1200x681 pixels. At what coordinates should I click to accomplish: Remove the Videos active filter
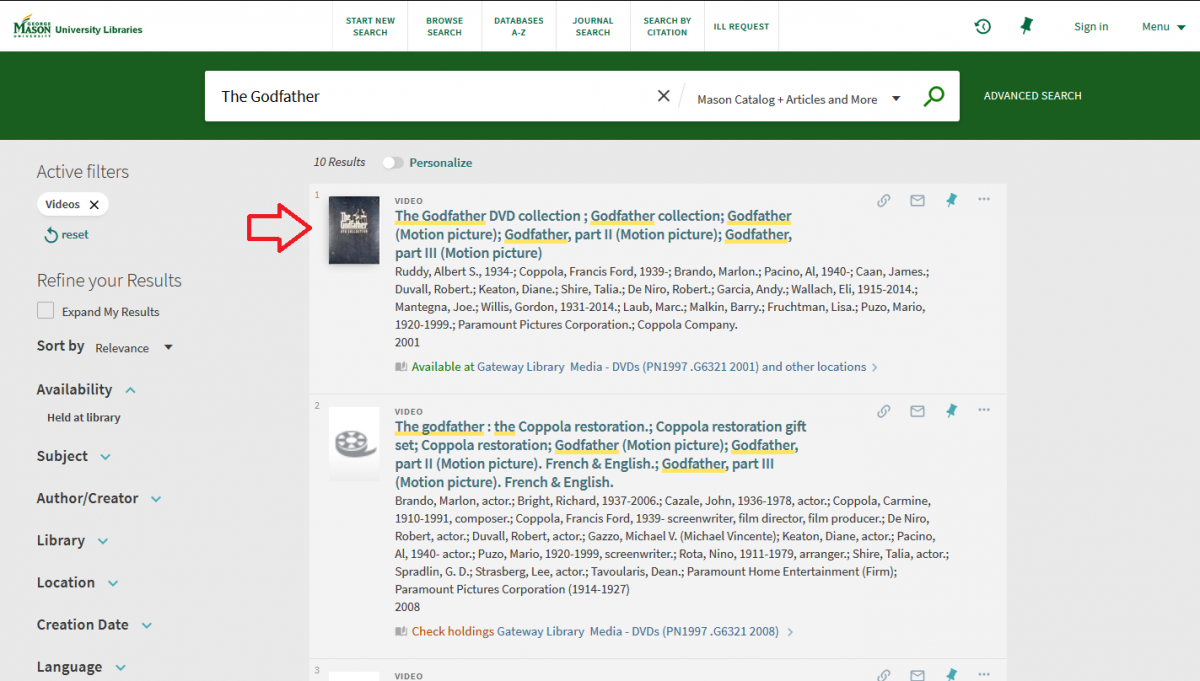96,204
